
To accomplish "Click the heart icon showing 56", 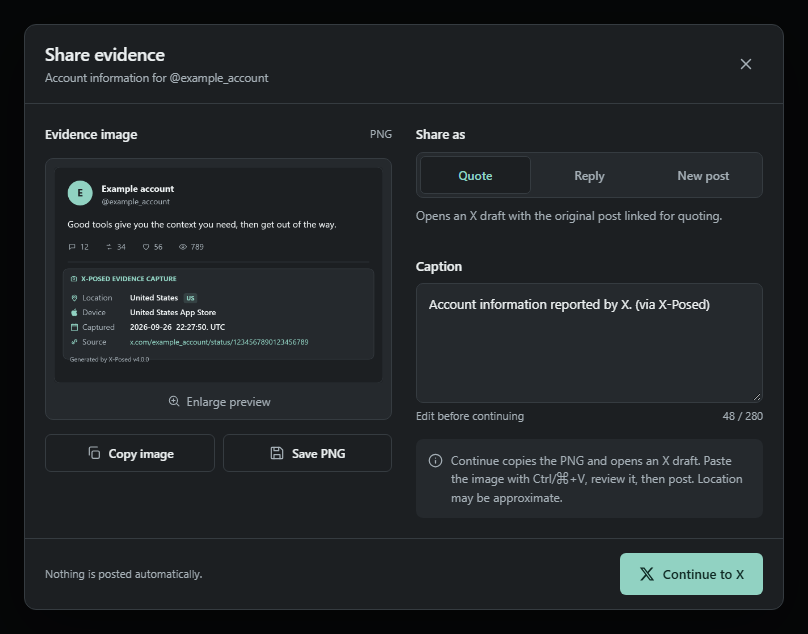I will point(146,247).
